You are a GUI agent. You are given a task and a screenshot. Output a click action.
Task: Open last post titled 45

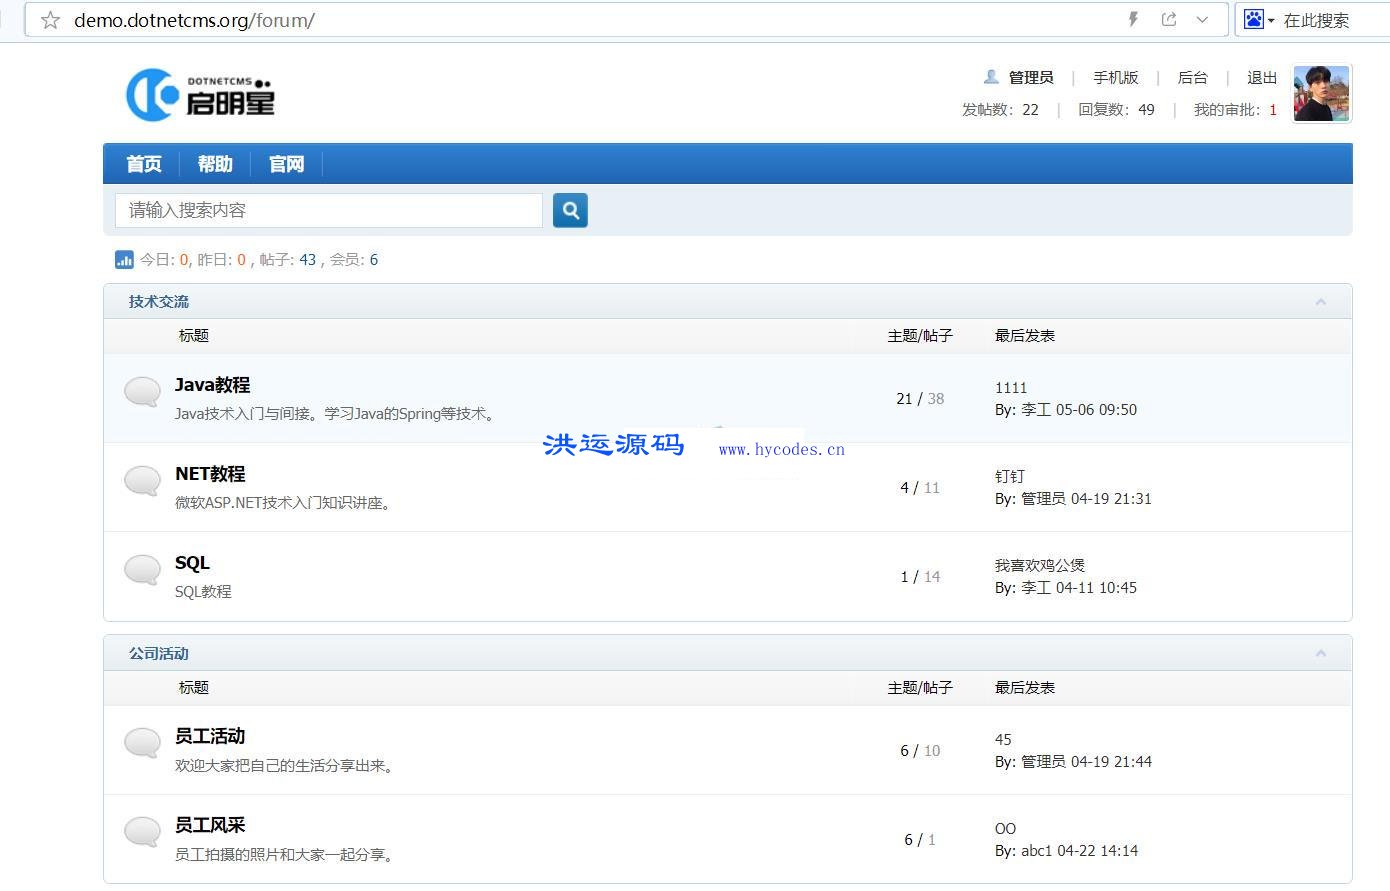pos(1003,740)
